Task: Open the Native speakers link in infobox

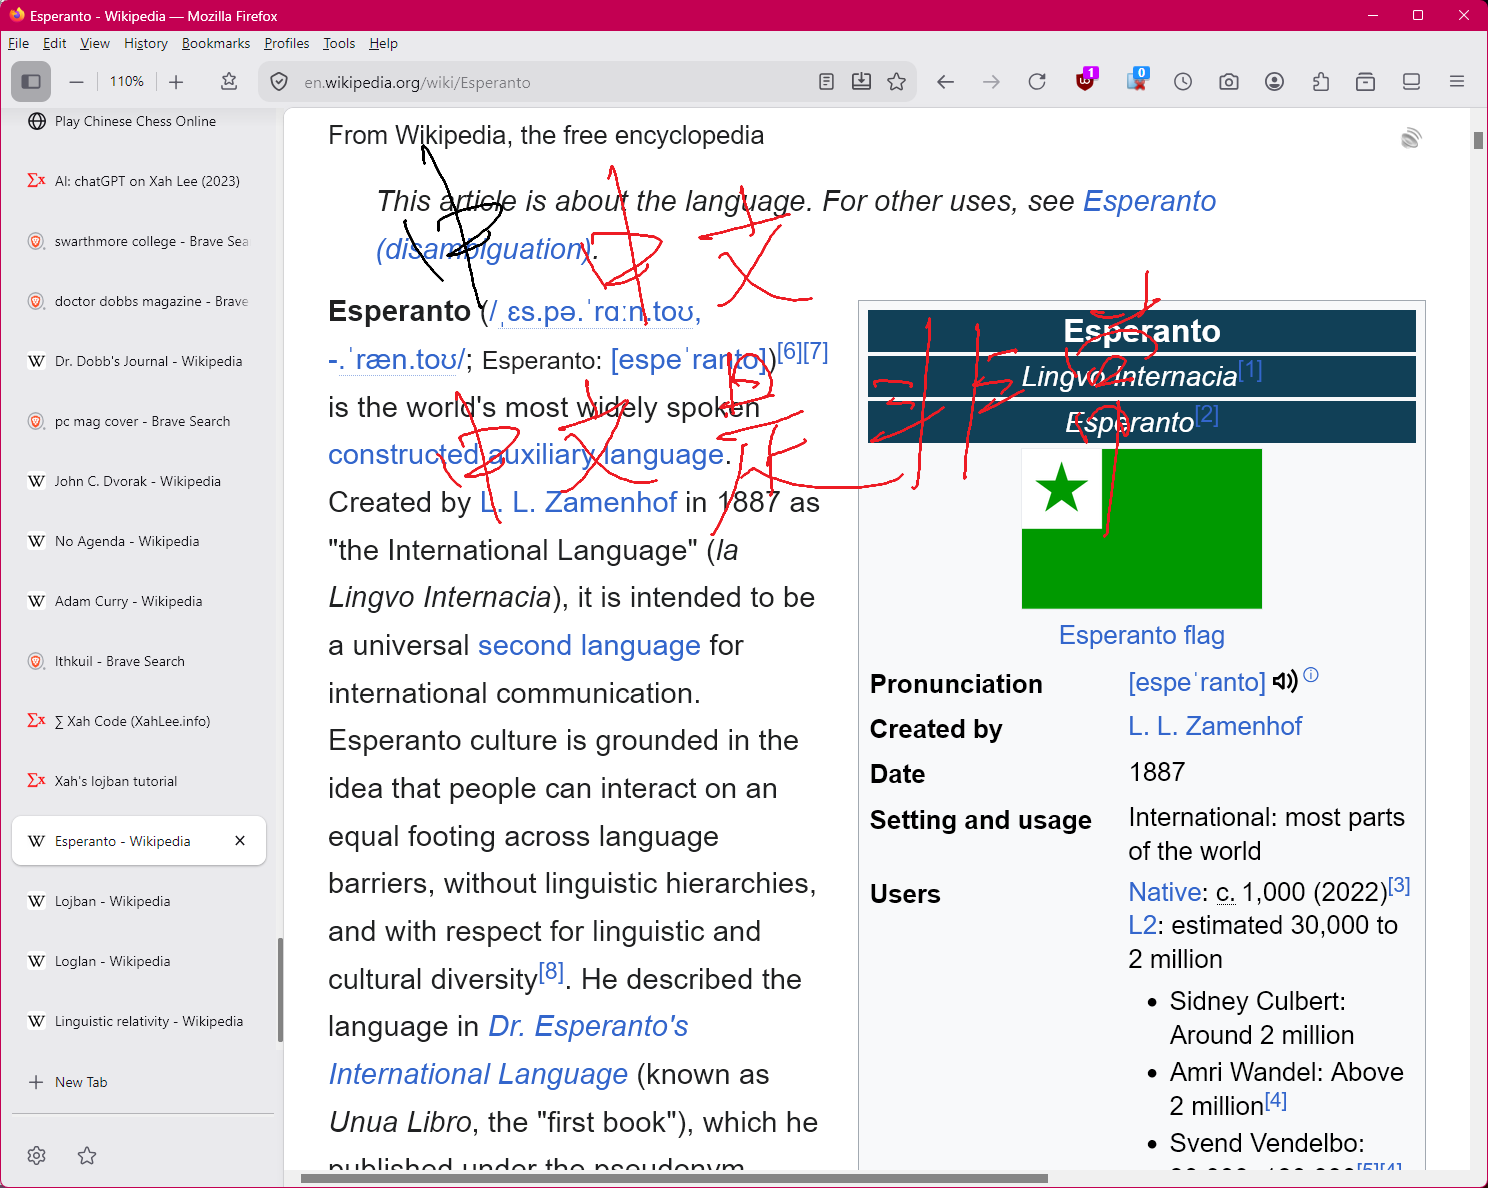Action: [1165, 892]
